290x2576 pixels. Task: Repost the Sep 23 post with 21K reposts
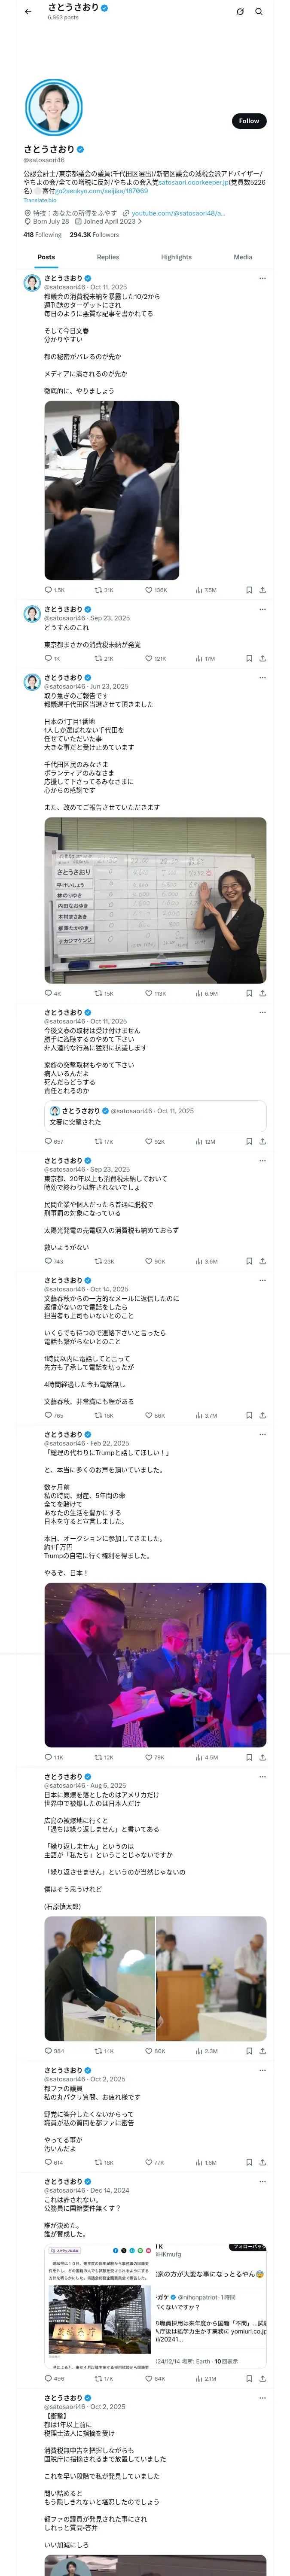[x=104, y=659]
